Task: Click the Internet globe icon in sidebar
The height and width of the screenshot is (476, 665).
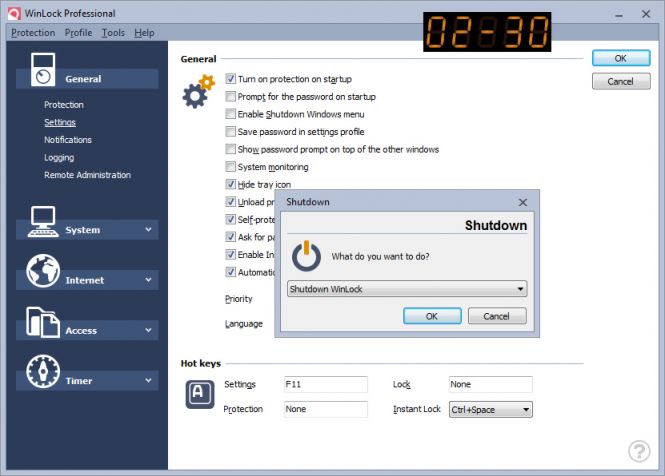Action: [43, 271]
